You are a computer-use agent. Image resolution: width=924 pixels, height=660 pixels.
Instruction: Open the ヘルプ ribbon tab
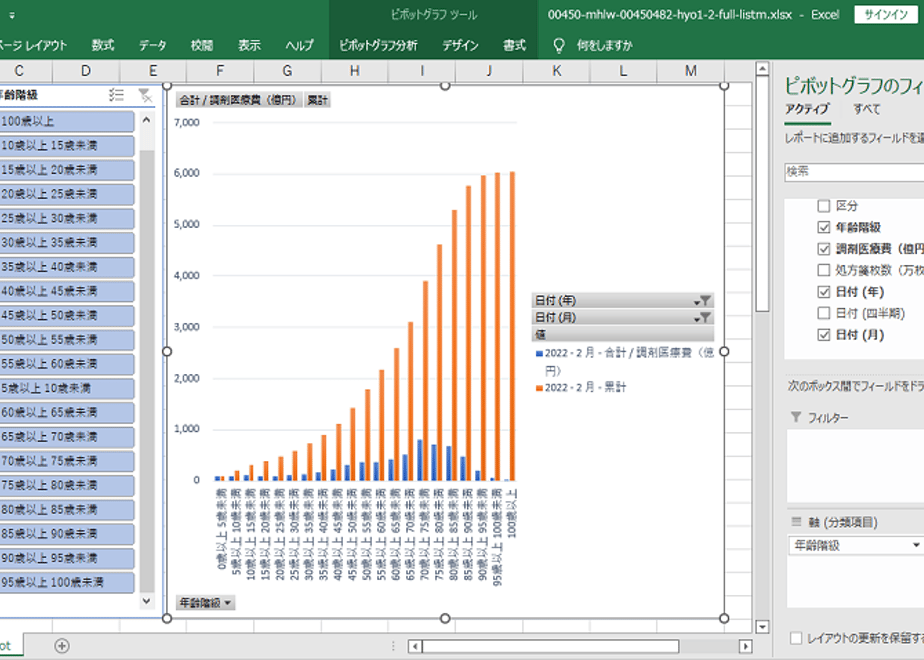[299, 45]
